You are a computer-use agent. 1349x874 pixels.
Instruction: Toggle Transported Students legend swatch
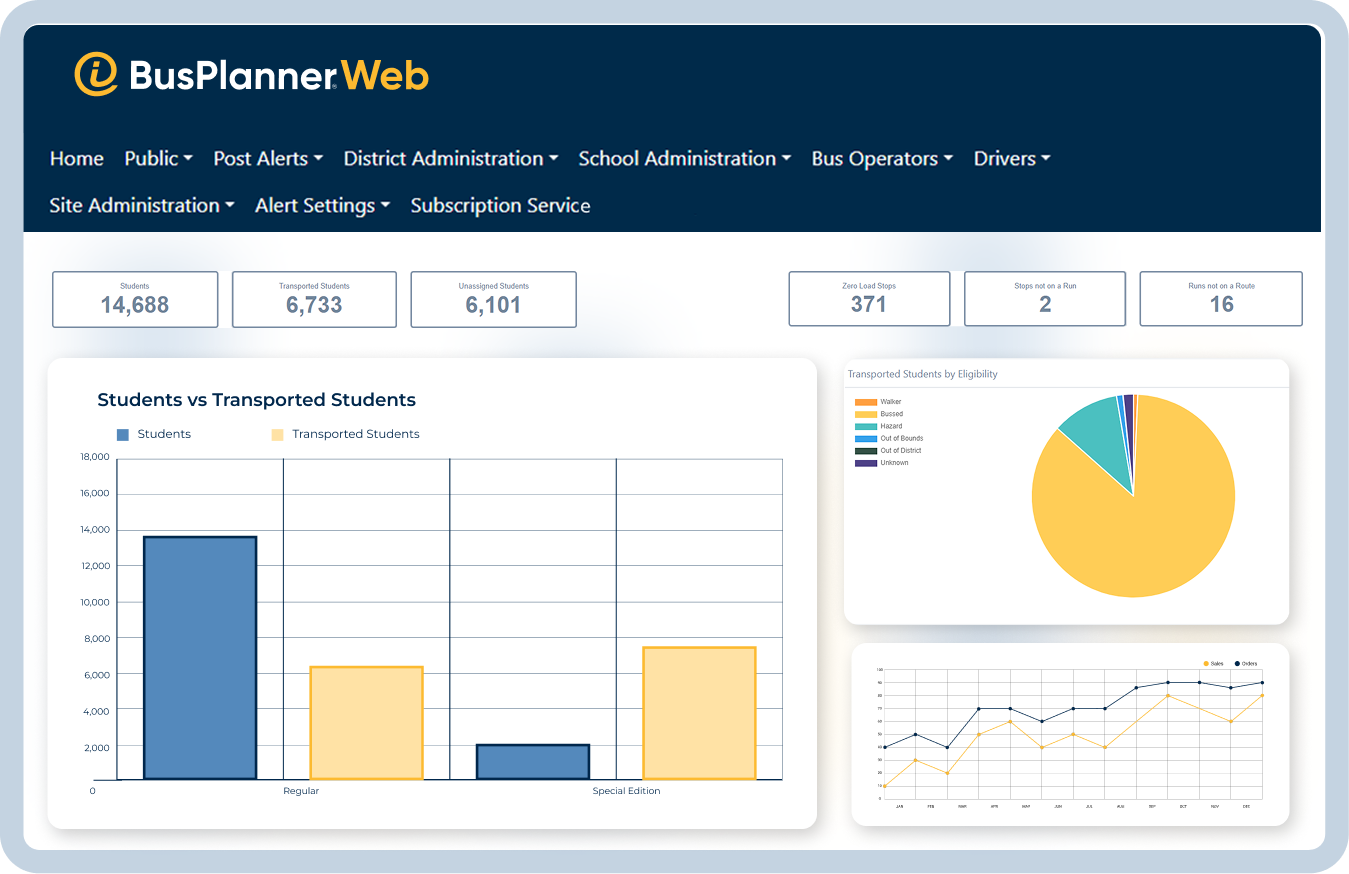coord(277,434)
